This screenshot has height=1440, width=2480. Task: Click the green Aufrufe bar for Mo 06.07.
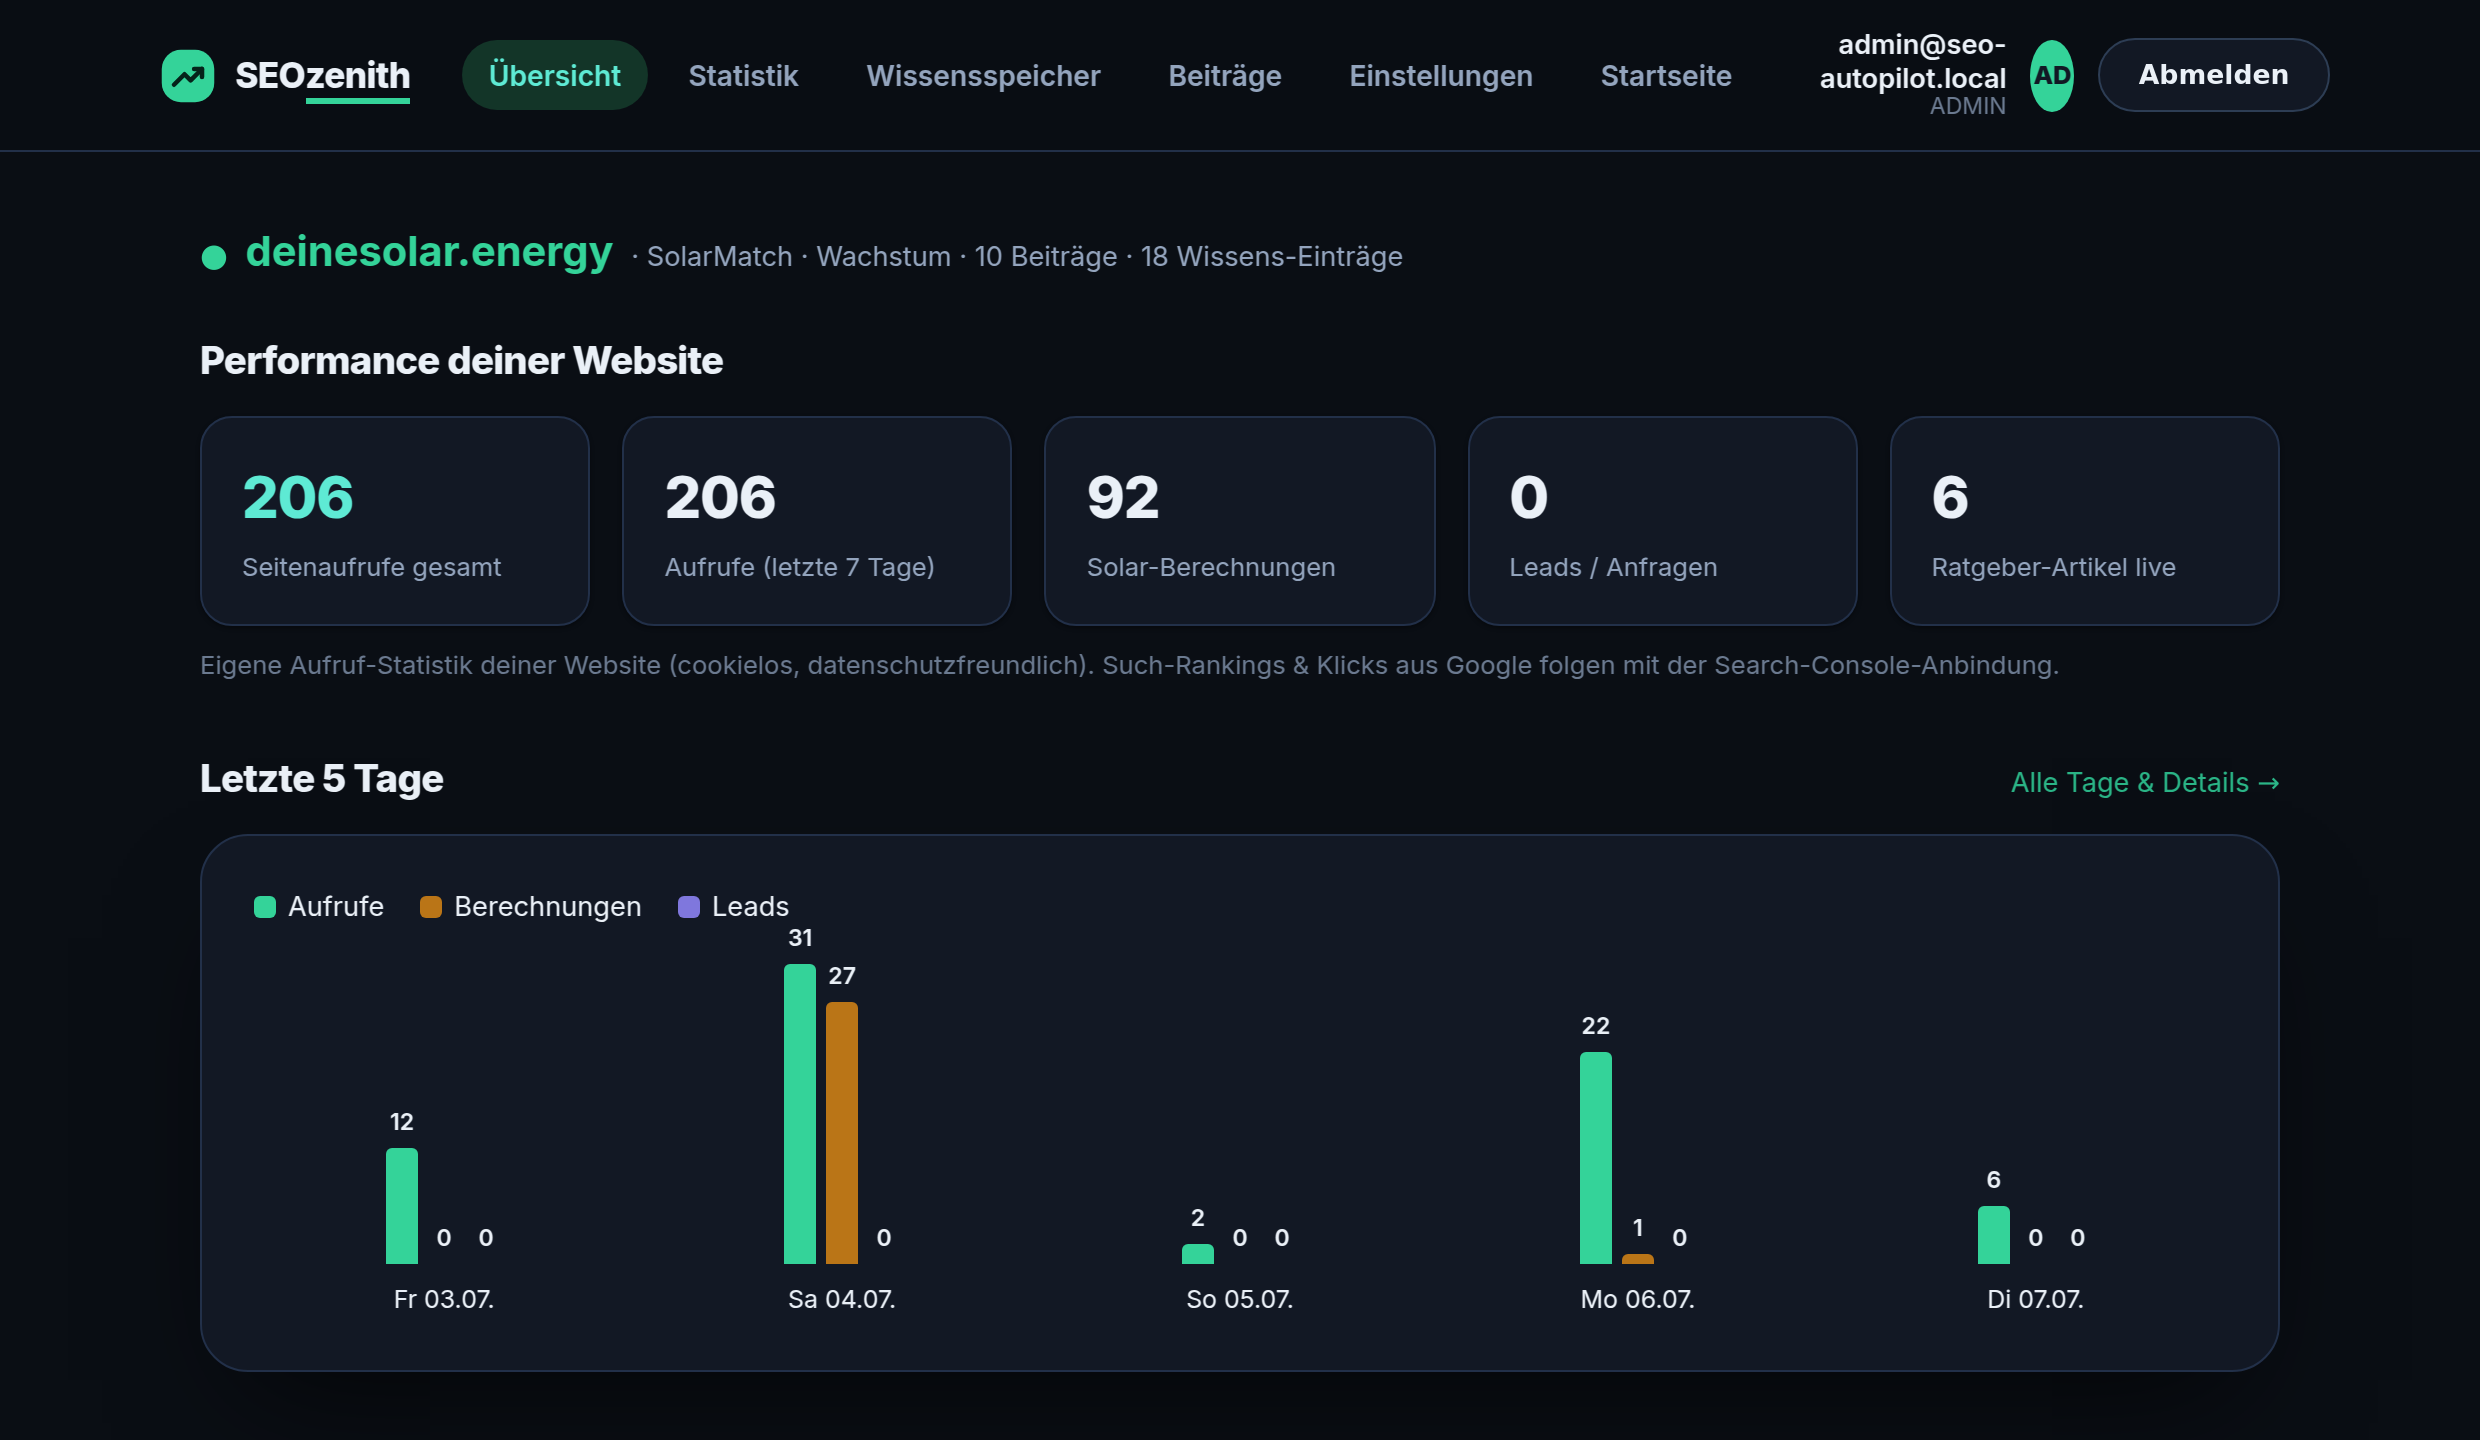pos(1596,1158)
